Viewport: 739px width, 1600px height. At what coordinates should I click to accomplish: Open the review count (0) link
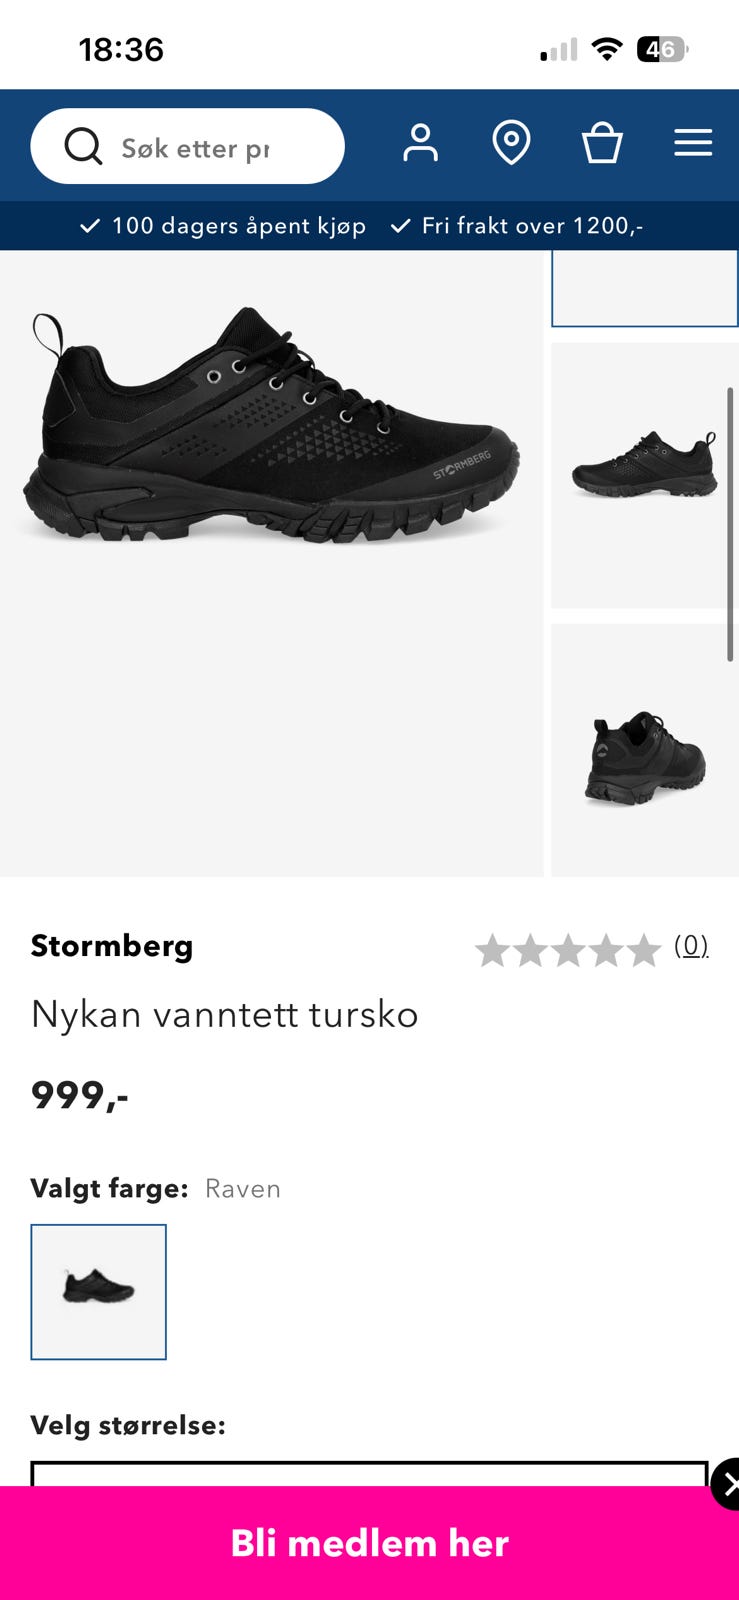(x=691, y=945)
